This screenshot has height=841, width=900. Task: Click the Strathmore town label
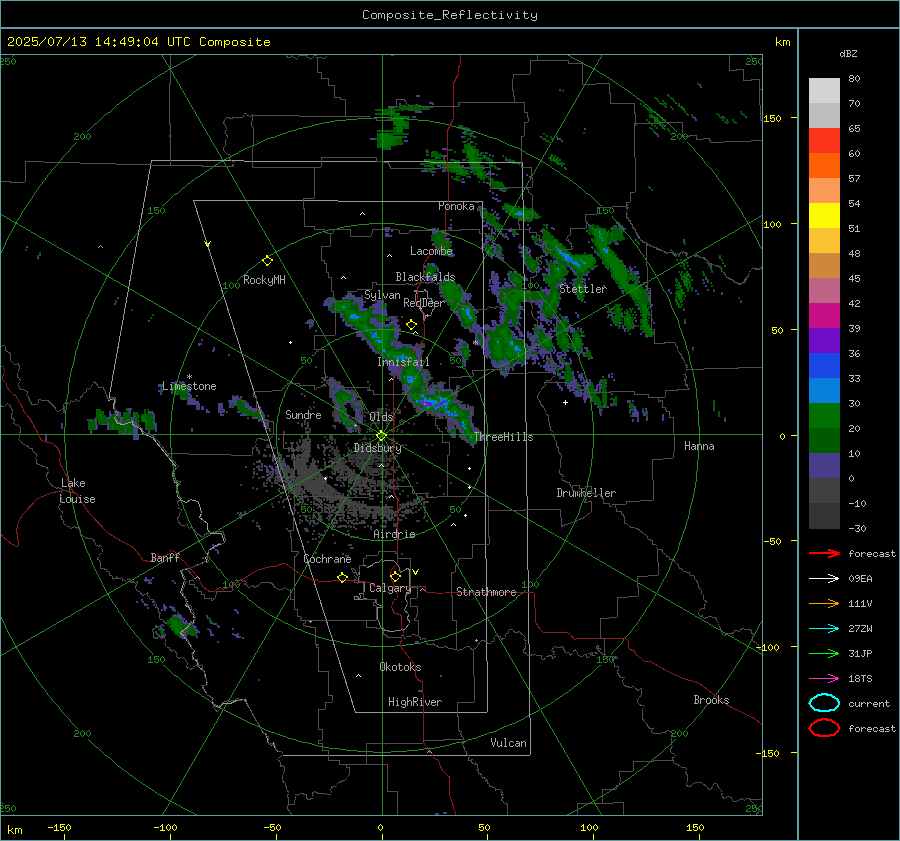(486, 592)
